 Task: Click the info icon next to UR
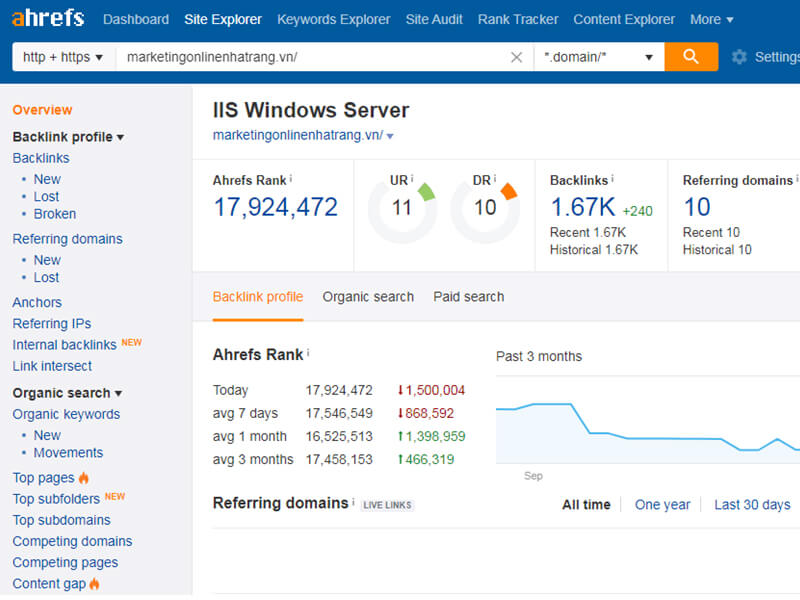click(412, 178)
